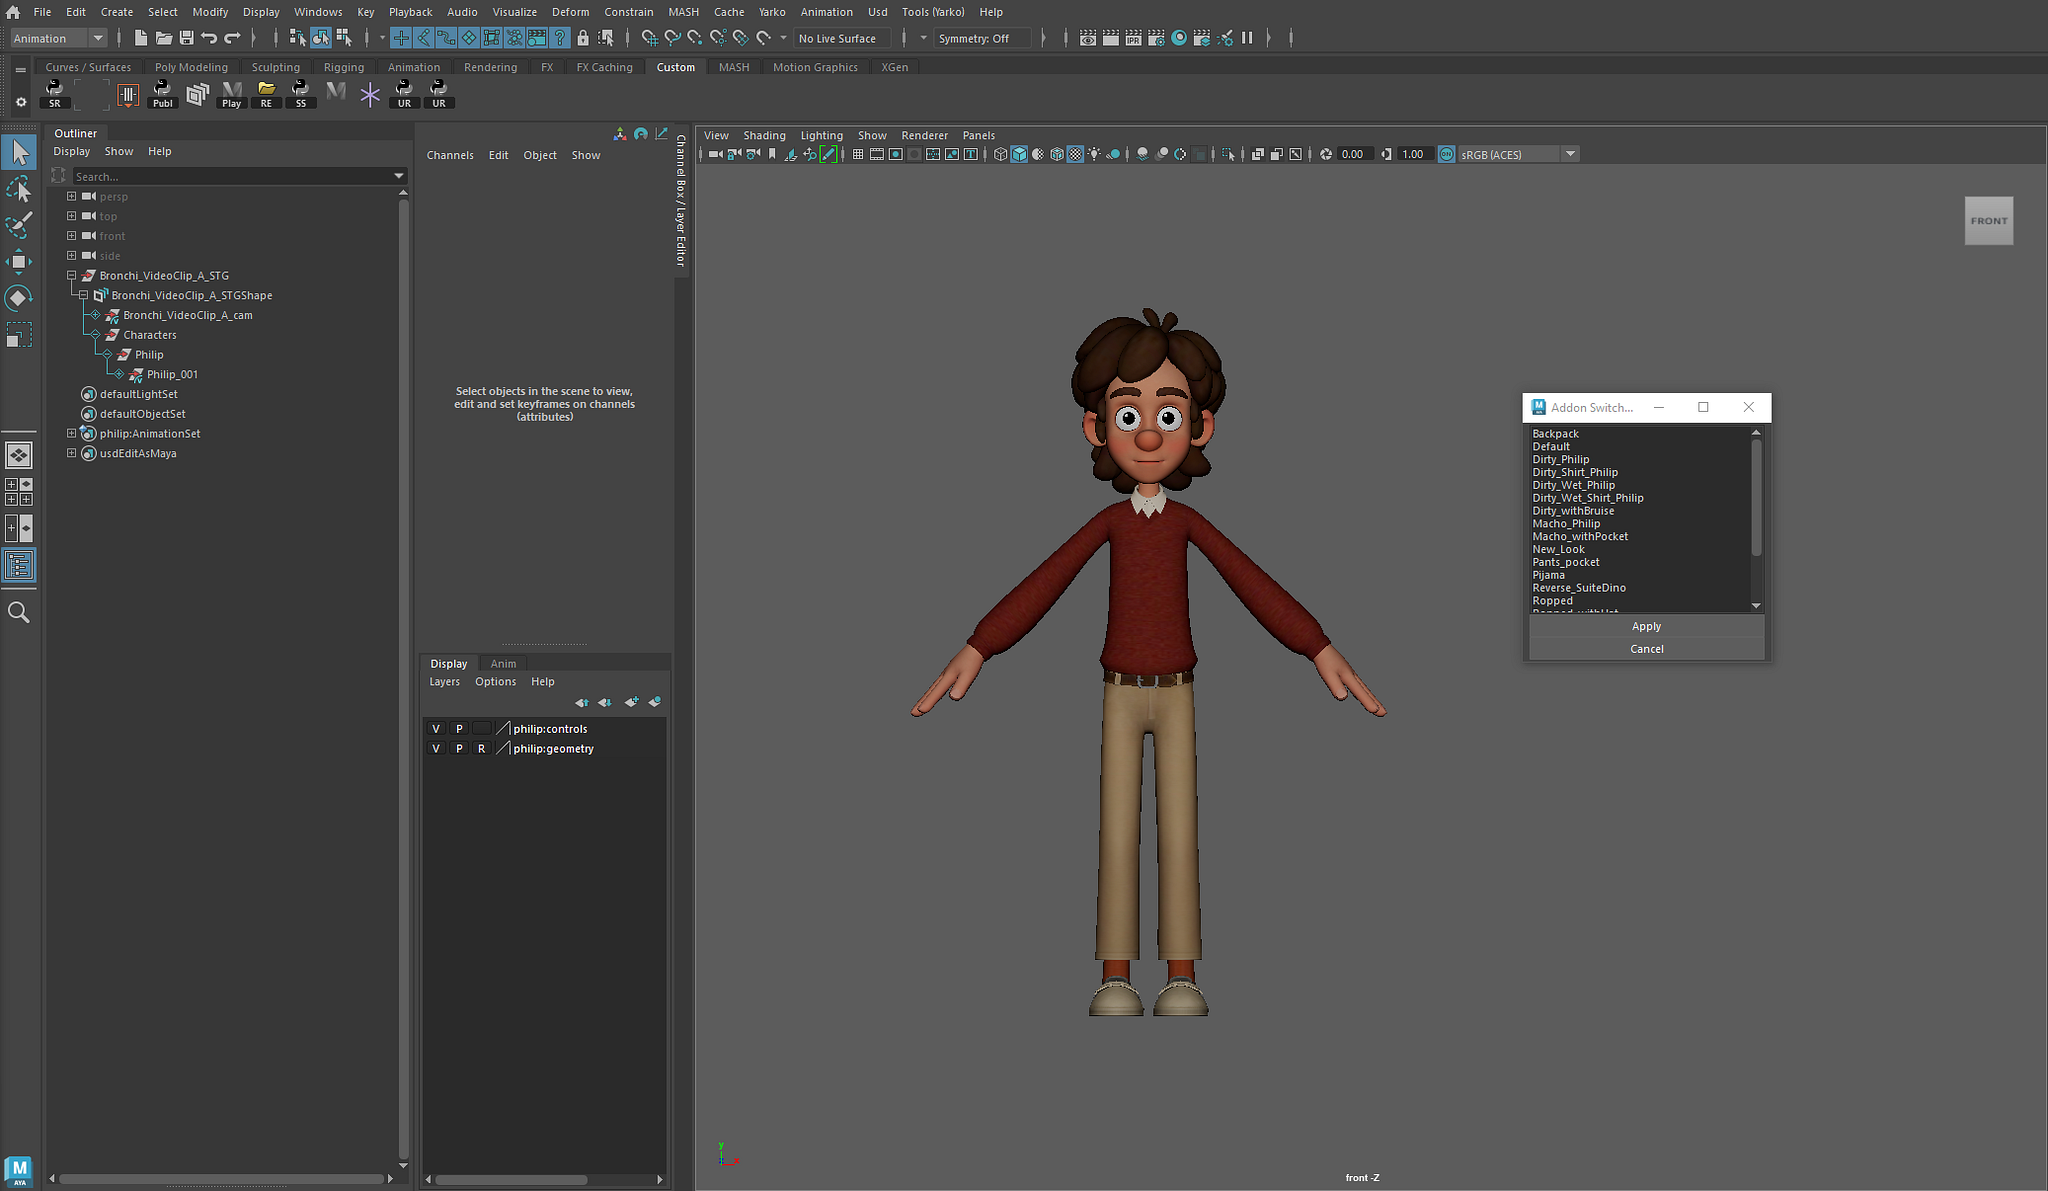Select Backpack in addon list

coord(1555,434)
